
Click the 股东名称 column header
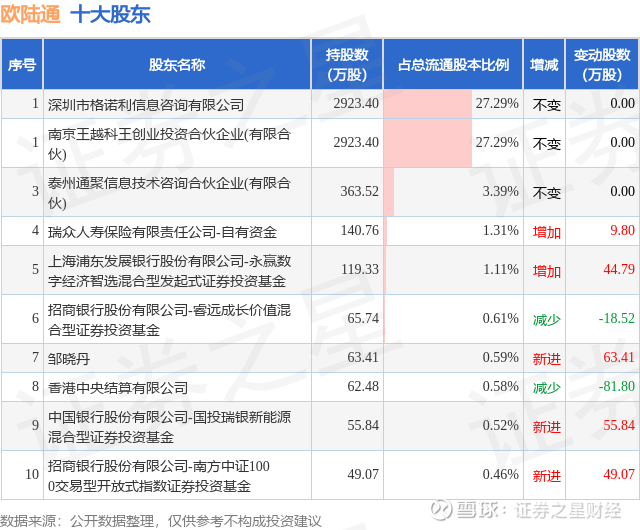pos(177,65)
